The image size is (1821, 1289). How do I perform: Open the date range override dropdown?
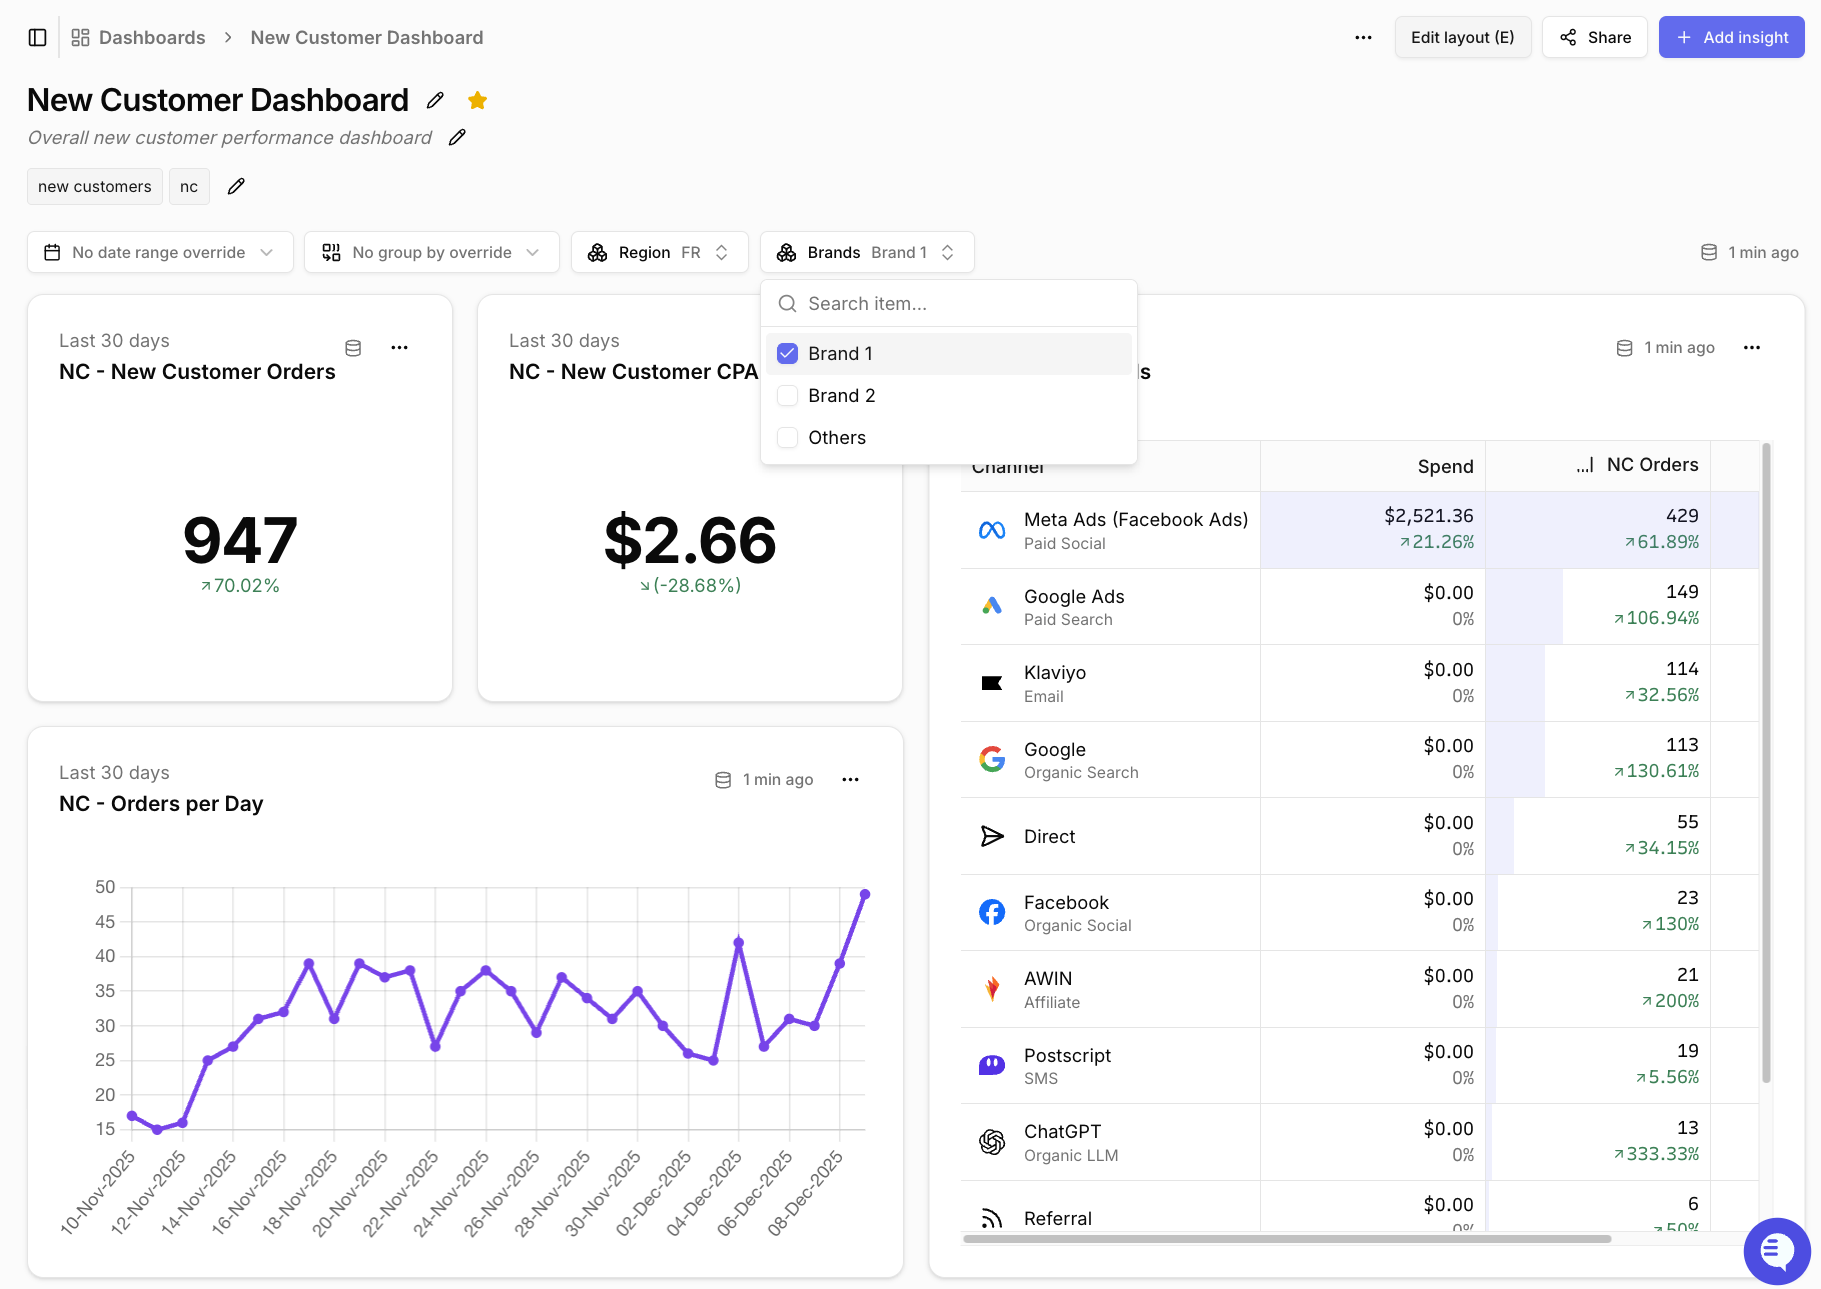(x=160, y=252)
